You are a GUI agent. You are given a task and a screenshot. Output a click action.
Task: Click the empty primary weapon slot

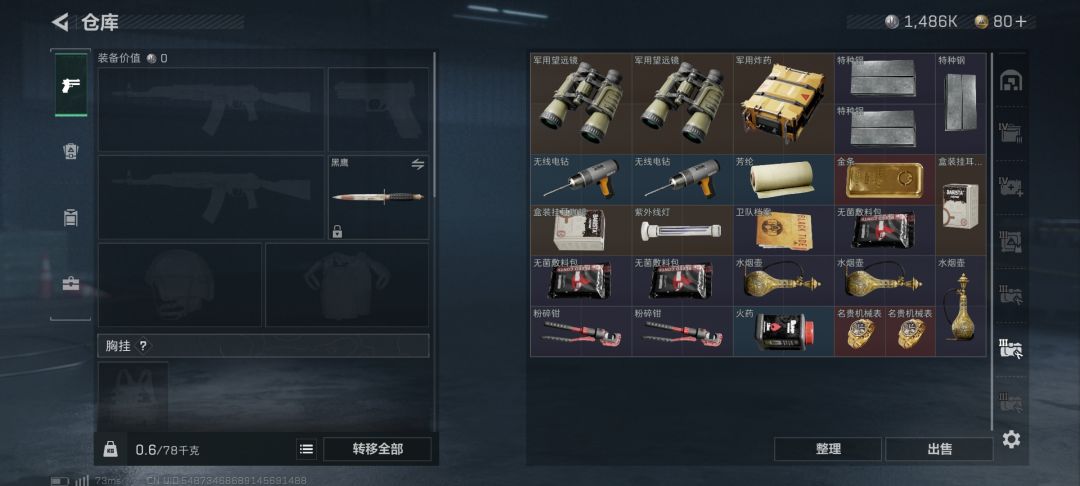[x=211, y=109]
